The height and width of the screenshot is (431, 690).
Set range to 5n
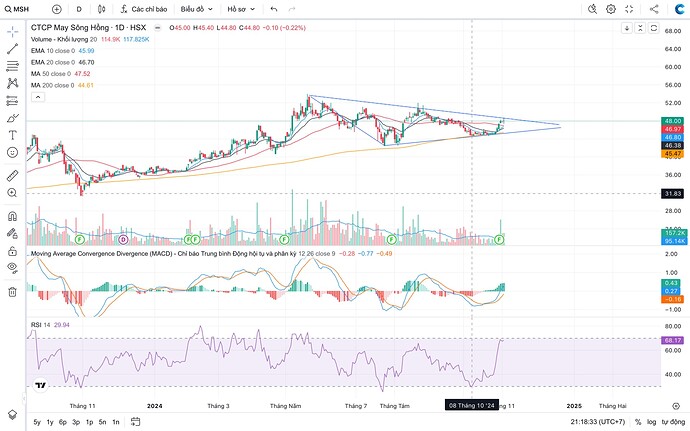103,422
